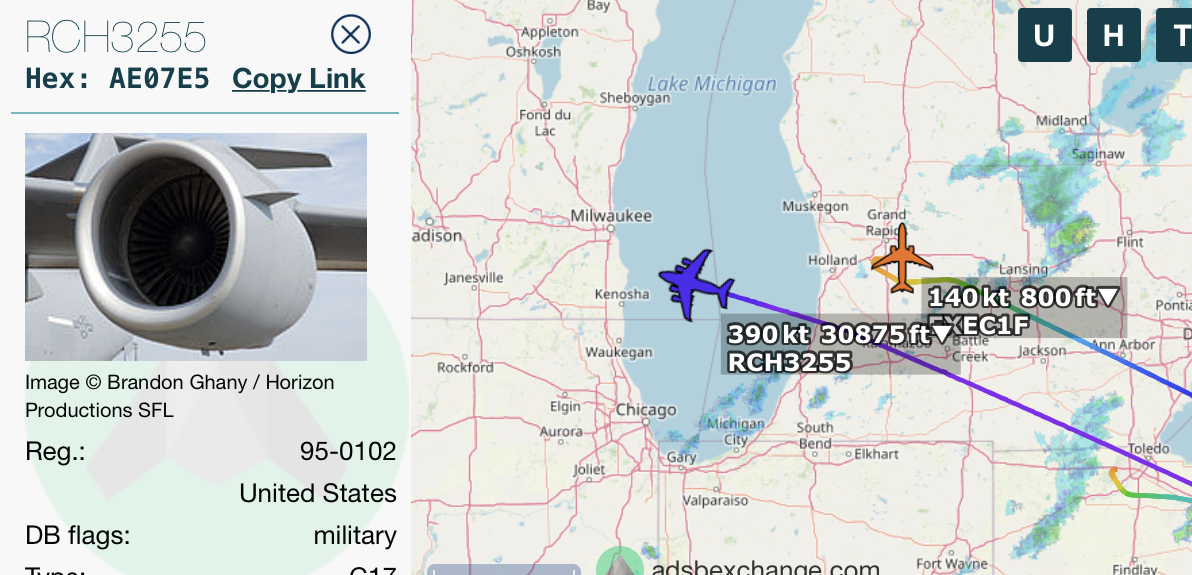This screenshot has height=575, width=1192.
Task: Toggle the U map button
Action: tap(1045, 35)
